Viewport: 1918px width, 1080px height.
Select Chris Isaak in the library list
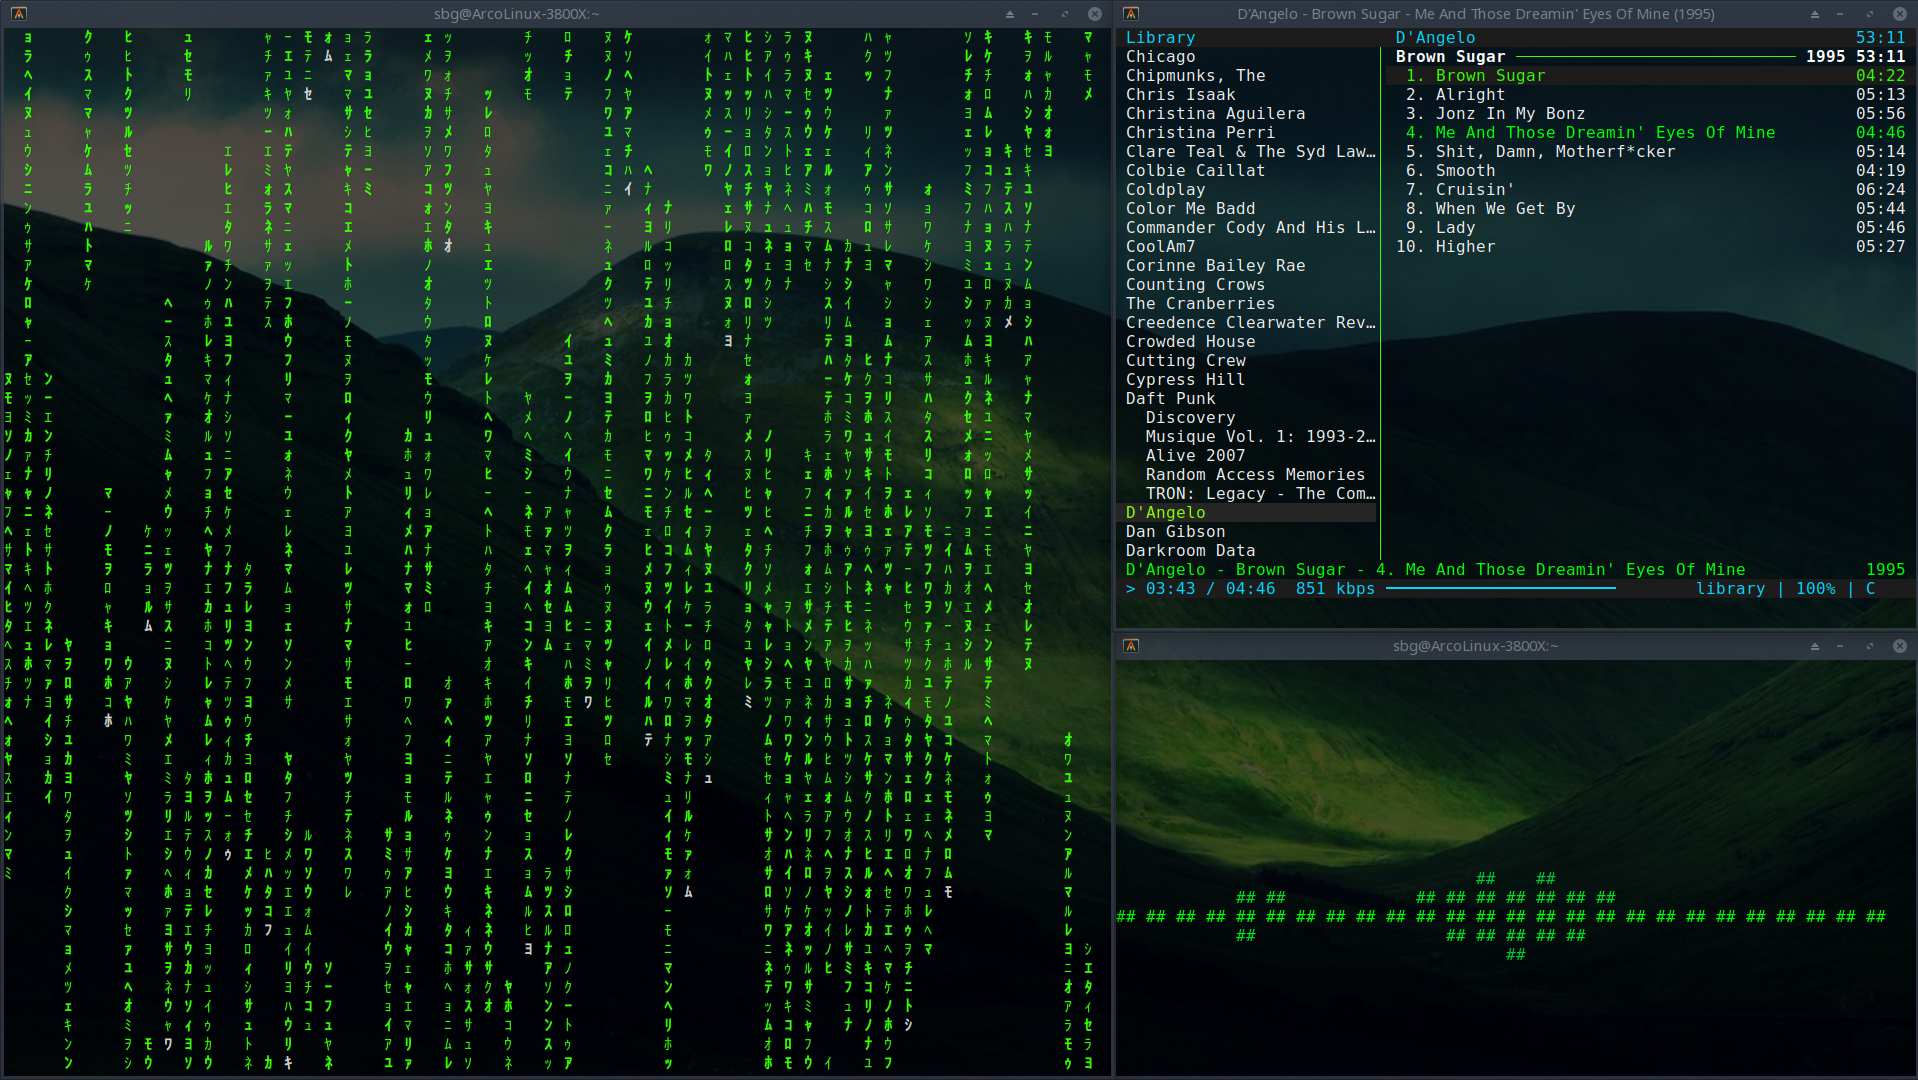coord(1180,95)
